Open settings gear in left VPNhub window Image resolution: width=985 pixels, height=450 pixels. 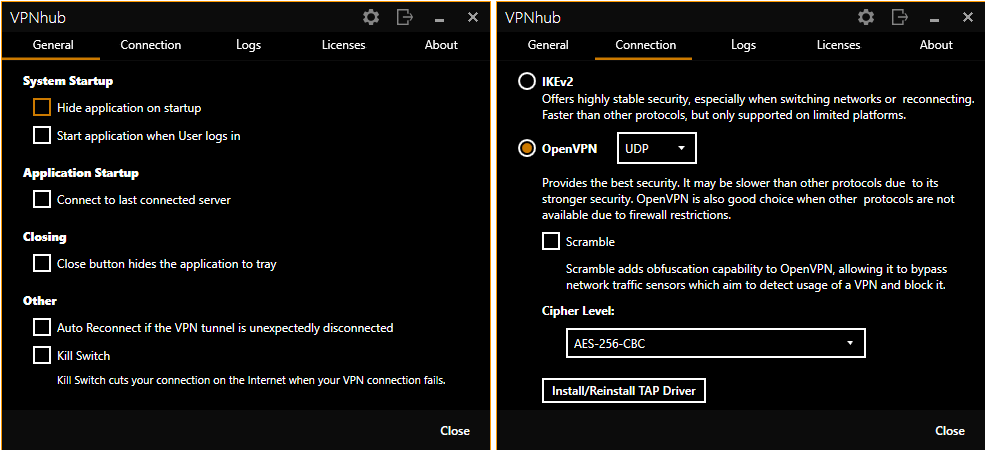pos(371,18)
